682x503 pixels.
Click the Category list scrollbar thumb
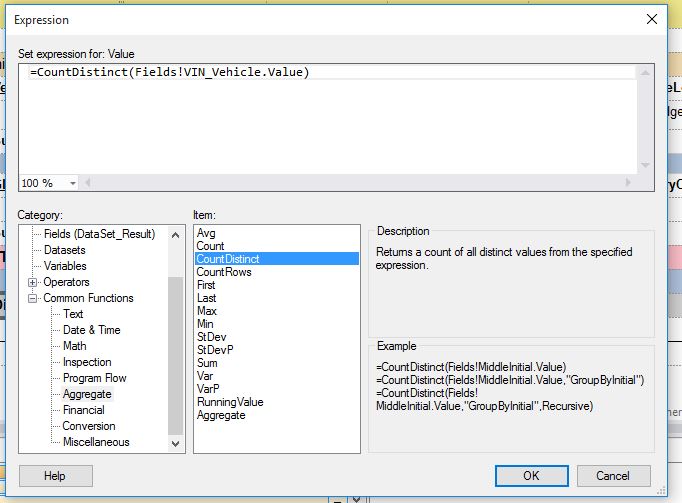(x=176, y=356)
